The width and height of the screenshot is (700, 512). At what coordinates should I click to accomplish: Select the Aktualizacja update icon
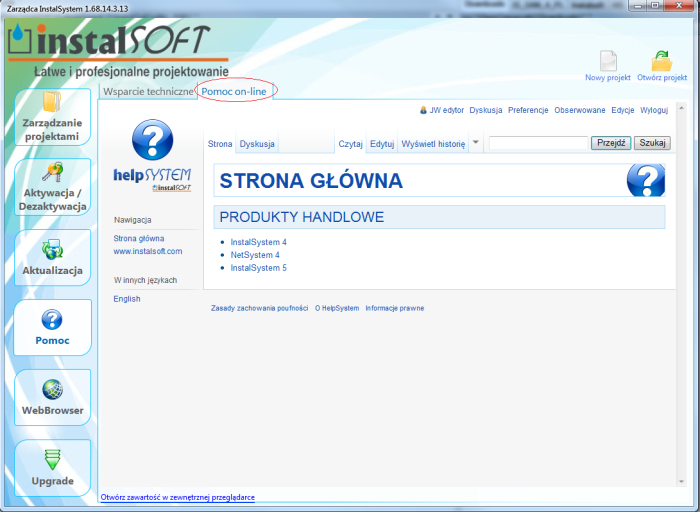pos(52,250)
